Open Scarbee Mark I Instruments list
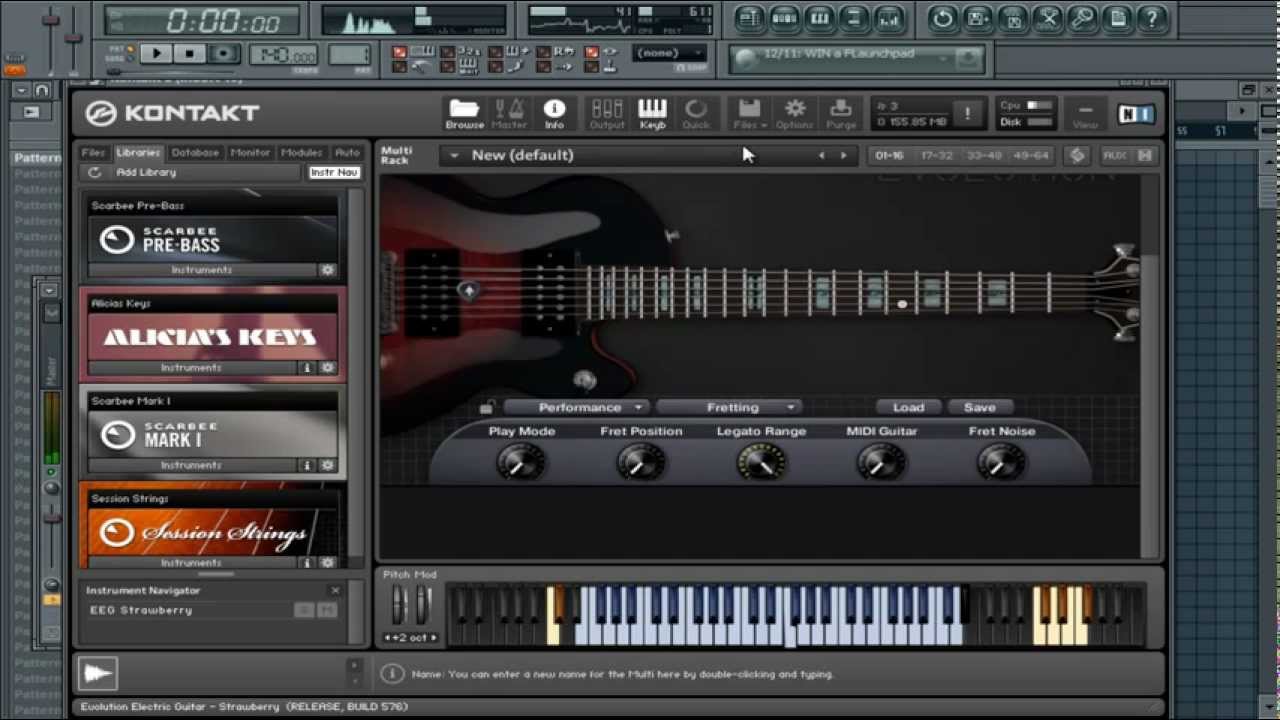 pyautogui.click(x=191, y=465)
